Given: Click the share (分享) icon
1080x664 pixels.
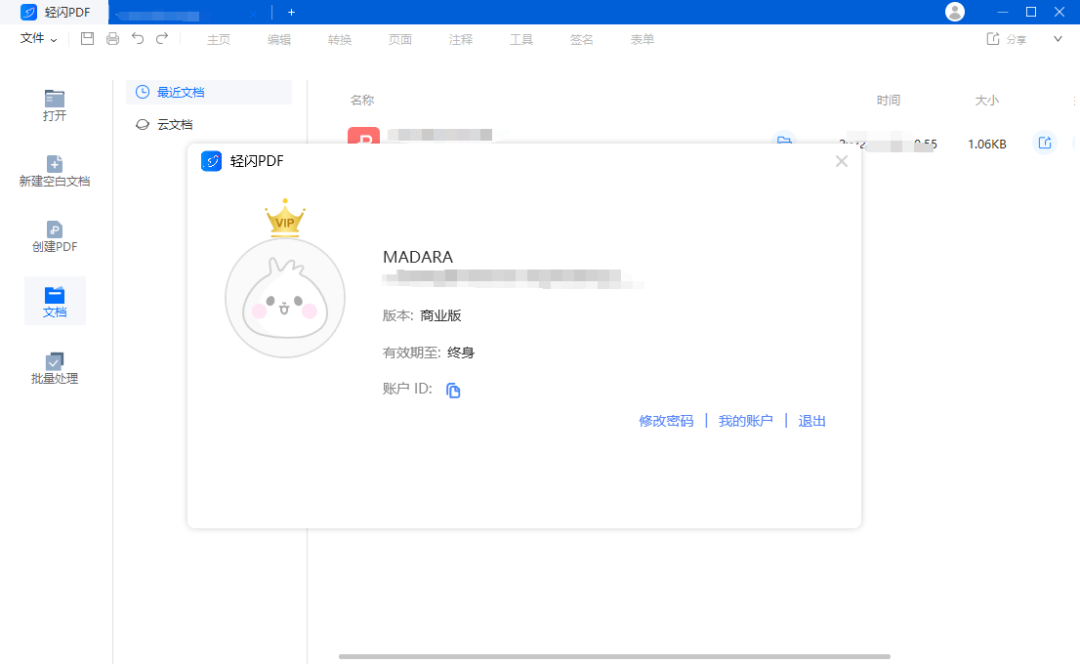Looking at the screenshot, I should pos(993,38).
